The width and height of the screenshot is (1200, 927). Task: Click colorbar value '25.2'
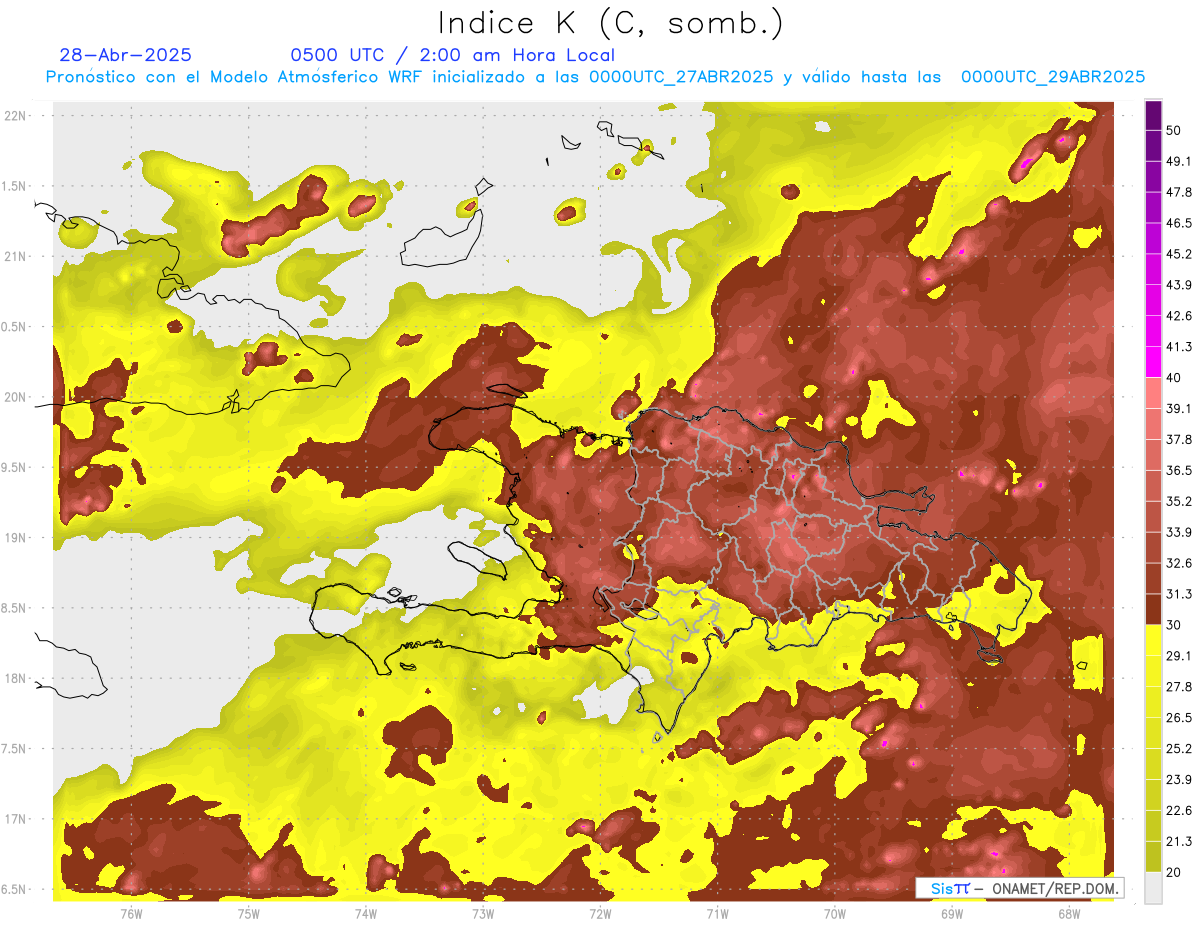(1179, 749)
